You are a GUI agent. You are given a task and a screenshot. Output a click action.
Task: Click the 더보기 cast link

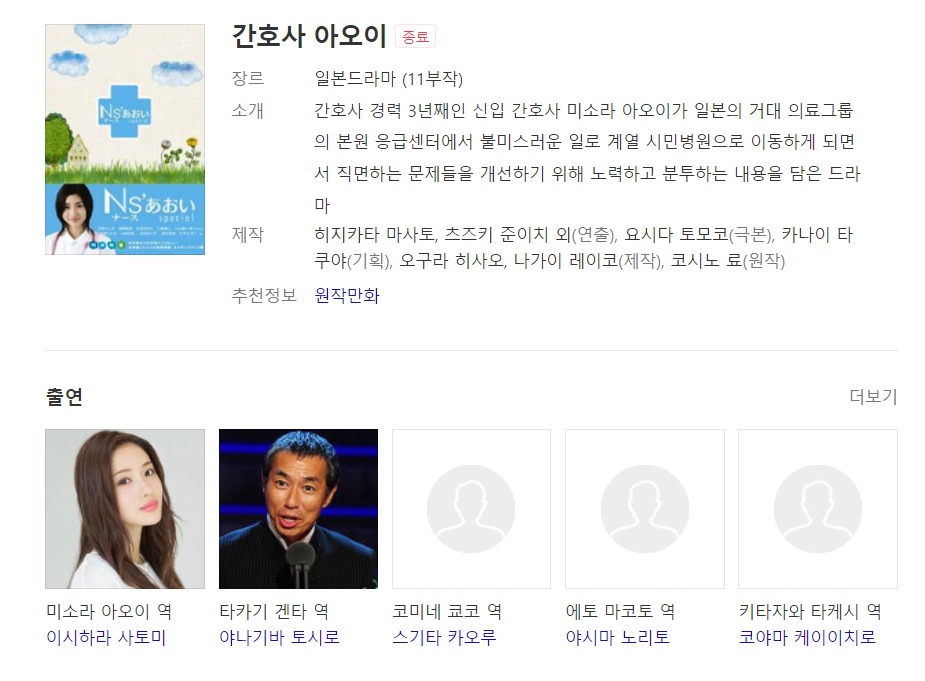(873, 396)
